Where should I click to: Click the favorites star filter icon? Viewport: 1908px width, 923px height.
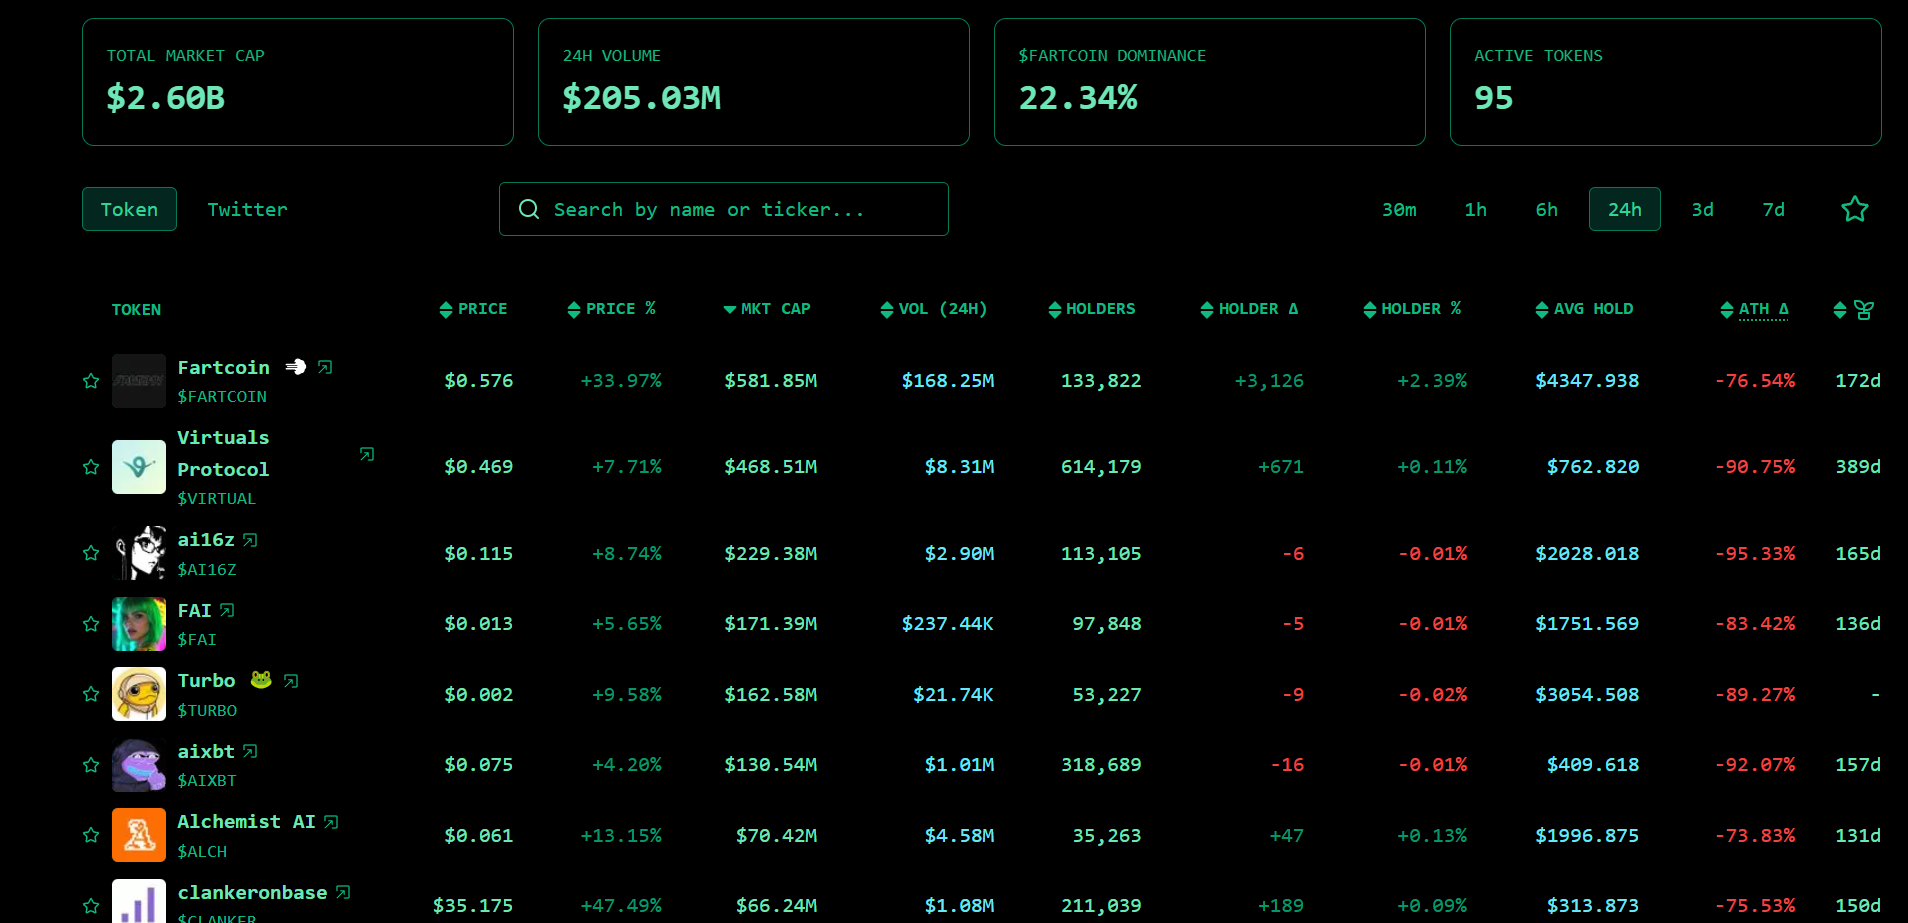(1854, 209)
